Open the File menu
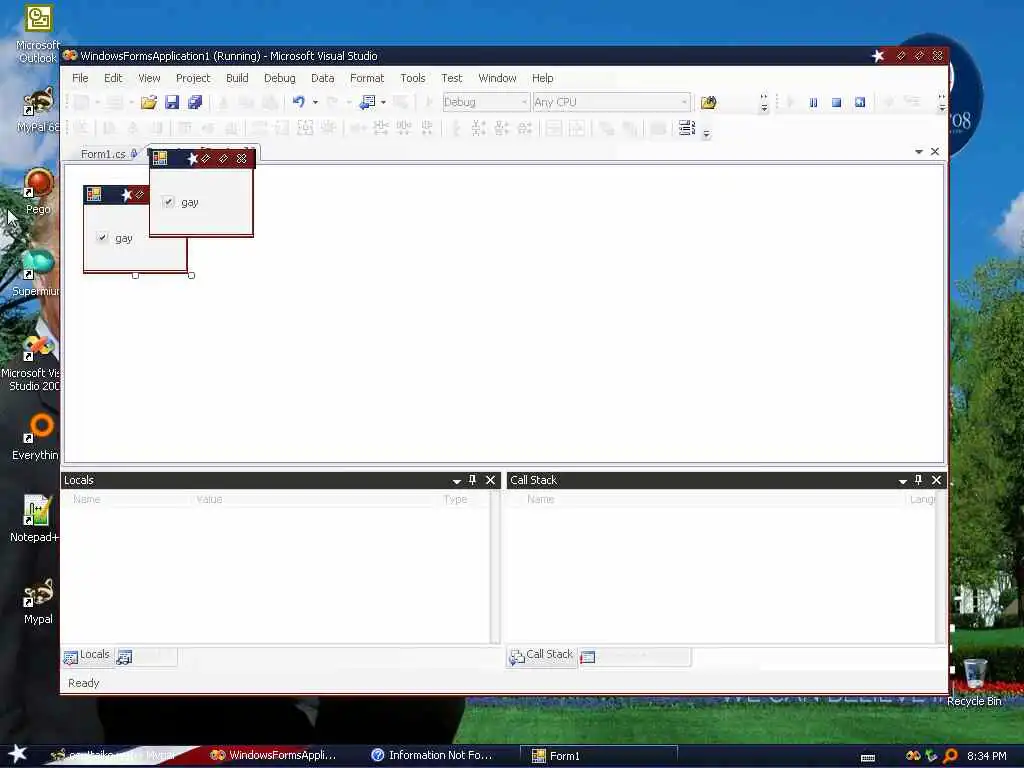This screenshot has height=768, width=1024. tap(80, 78)
